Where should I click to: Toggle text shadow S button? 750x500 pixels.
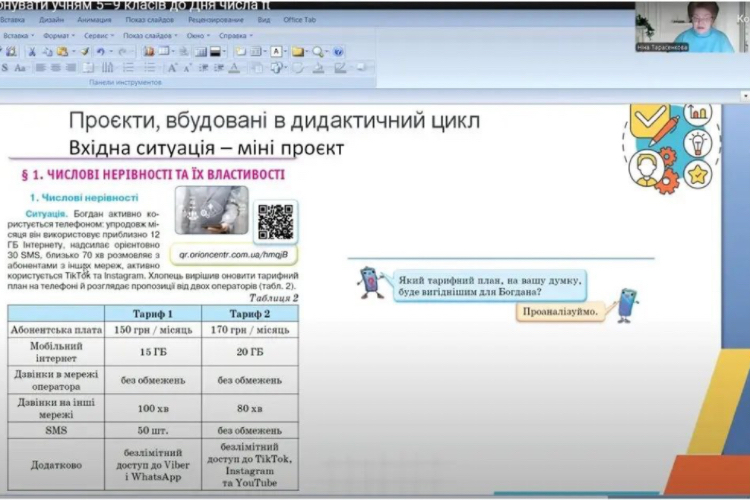[x=6, y=68]
